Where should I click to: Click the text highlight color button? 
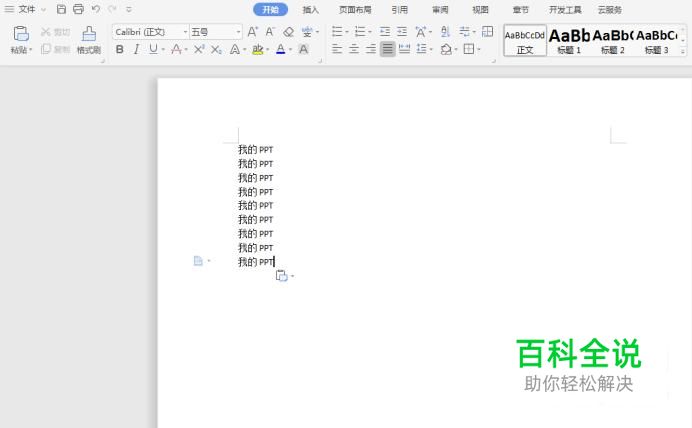click(257, 49)
